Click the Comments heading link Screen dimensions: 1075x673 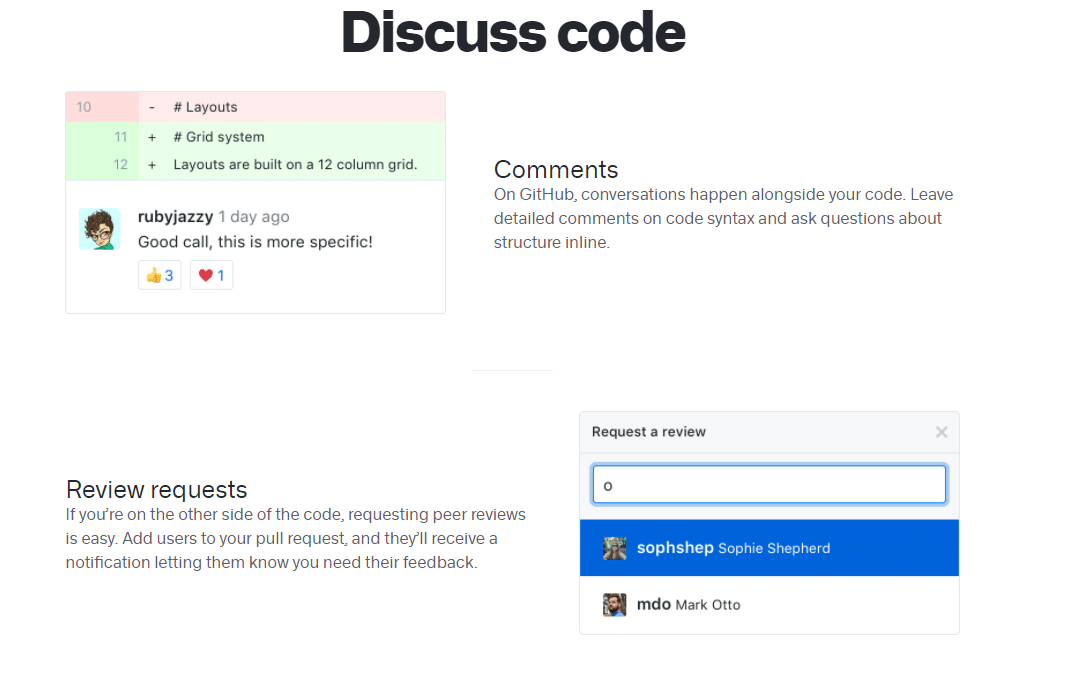(555, 170)
